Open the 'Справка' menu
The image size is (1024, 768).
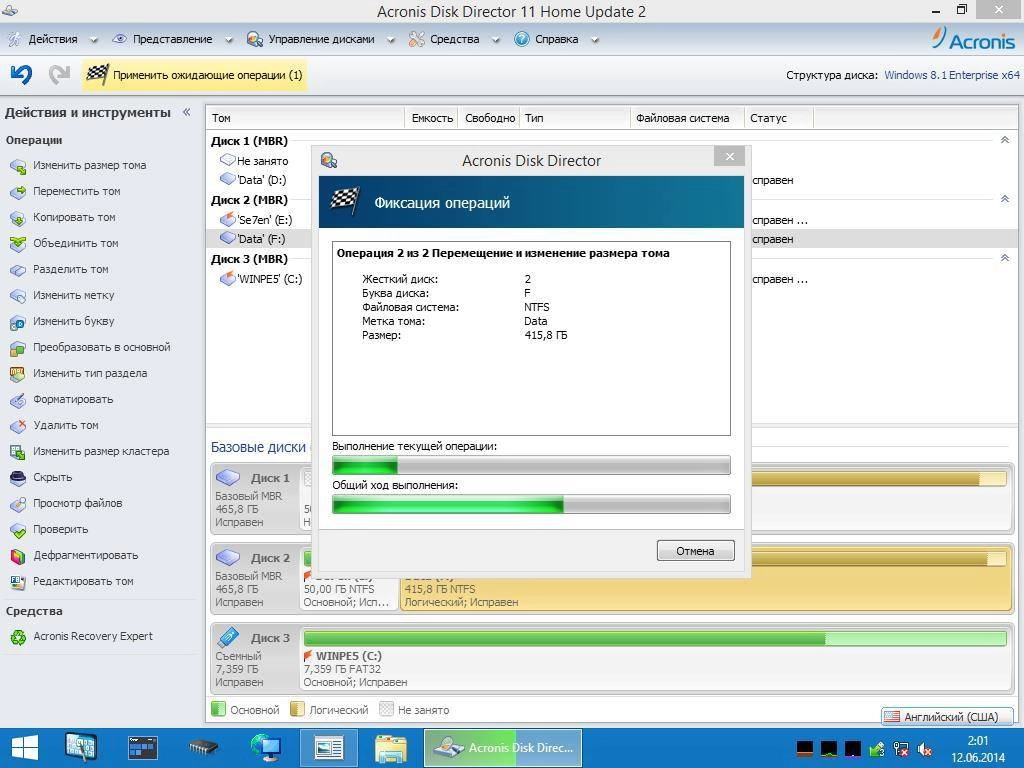(x=556, y=39)
